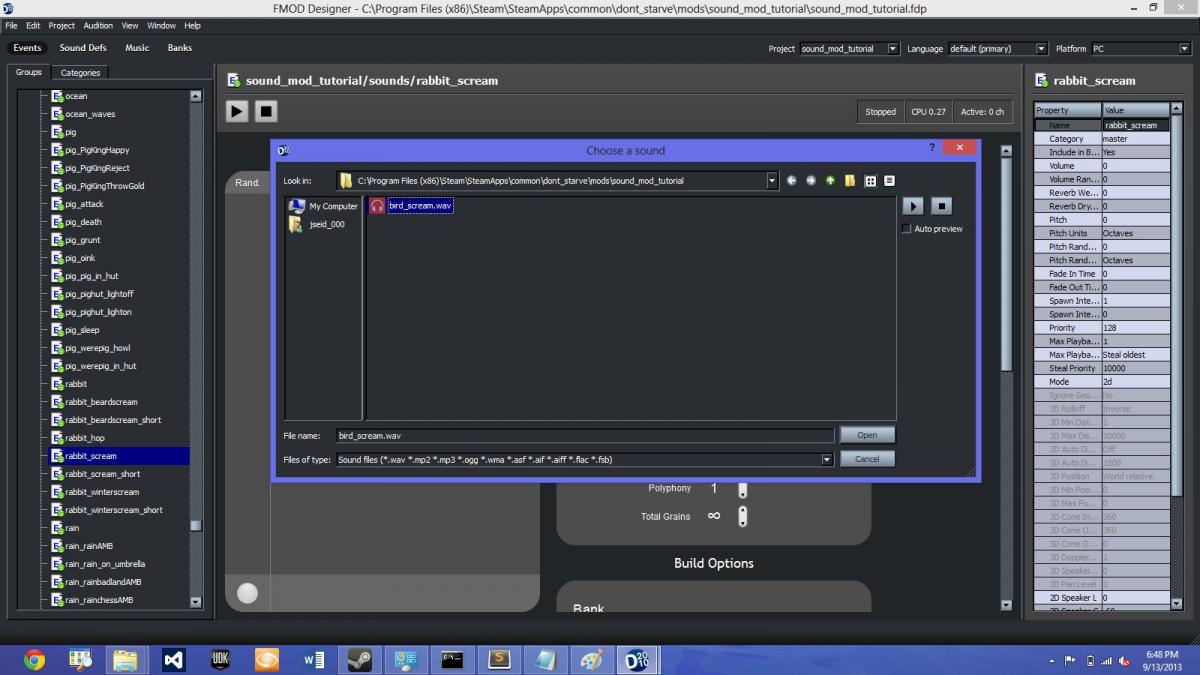
Task: Click the Forward arrow in the file dialog
Action: tap(810, 181)
